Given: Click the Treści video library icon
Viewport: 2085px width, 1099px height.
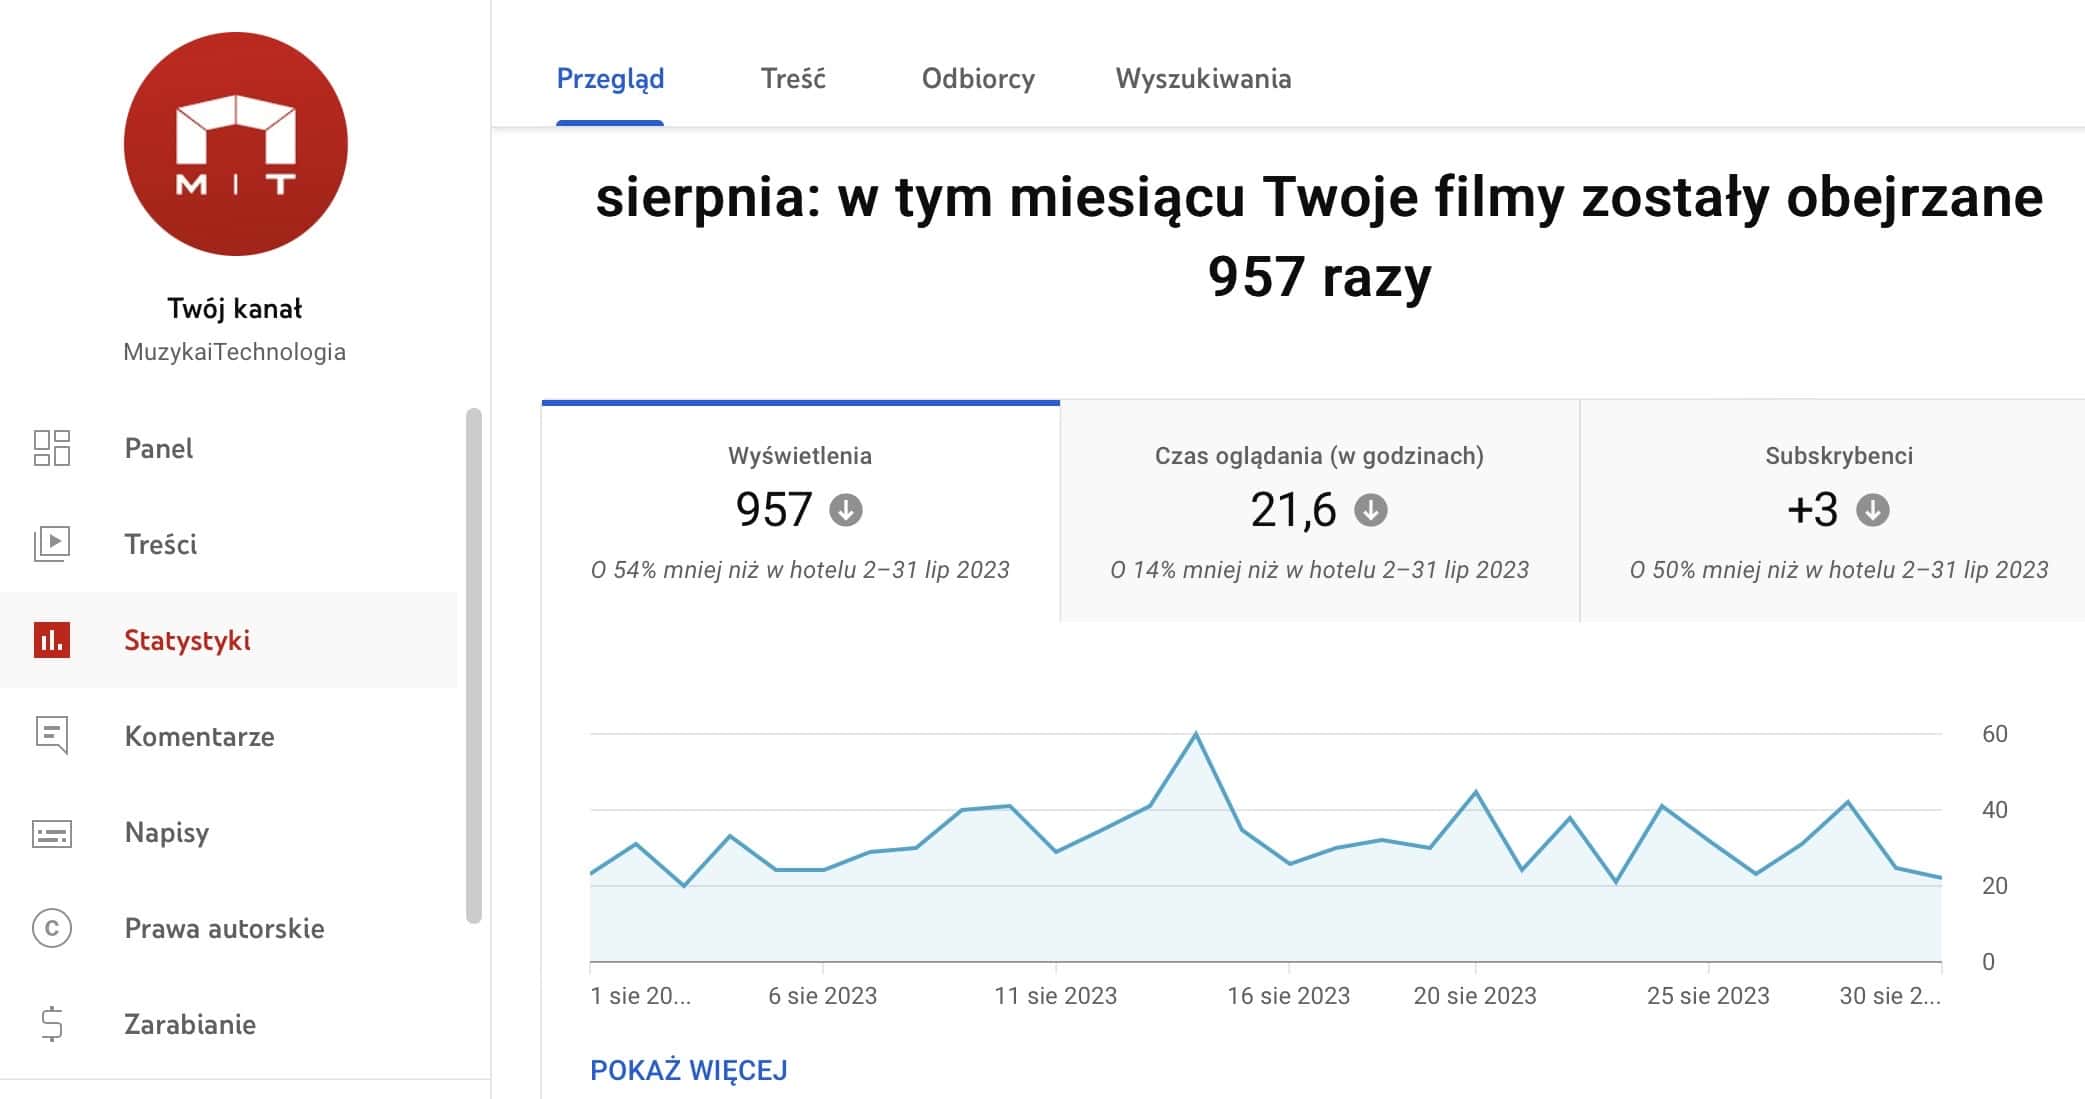Looking at the screenshot, I should tap(52, 544).
